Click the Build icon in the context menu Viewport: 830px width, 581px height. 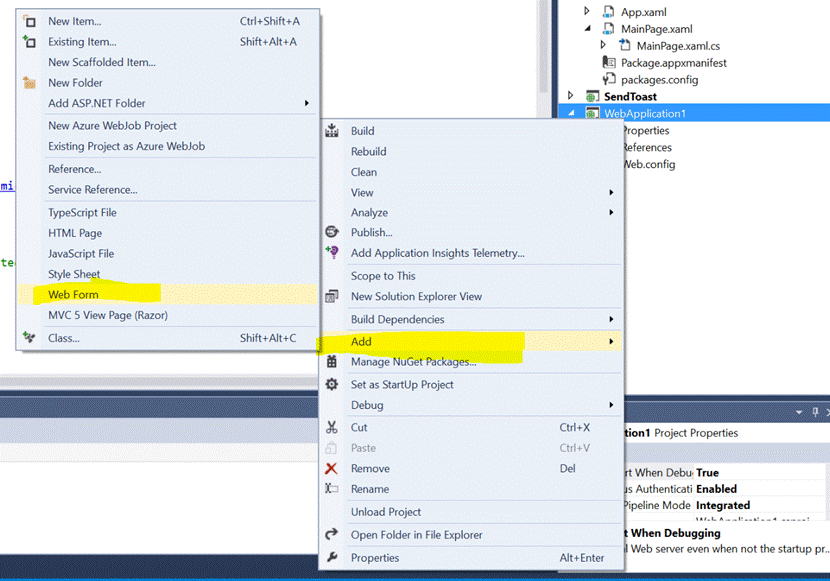[x=332, y=131]
